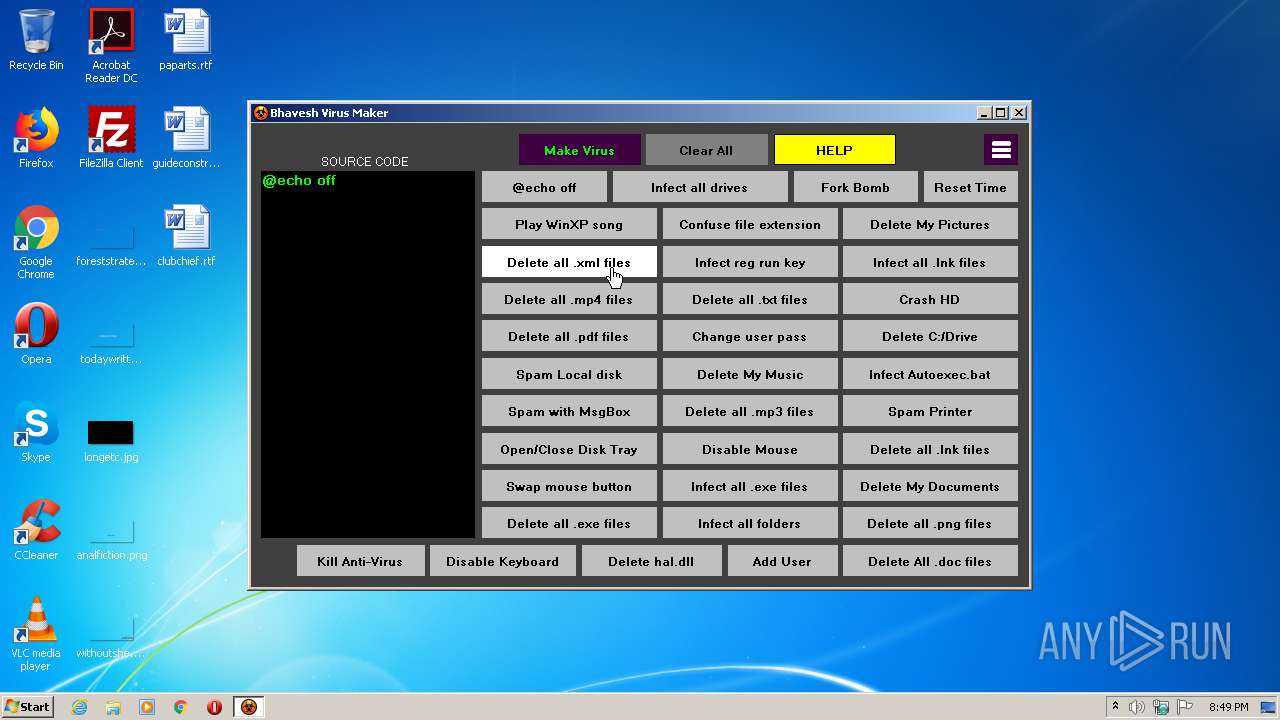The image size is (1280, 720).
Task: Launch VLC media player shortcut
Action: coord(36,634)
